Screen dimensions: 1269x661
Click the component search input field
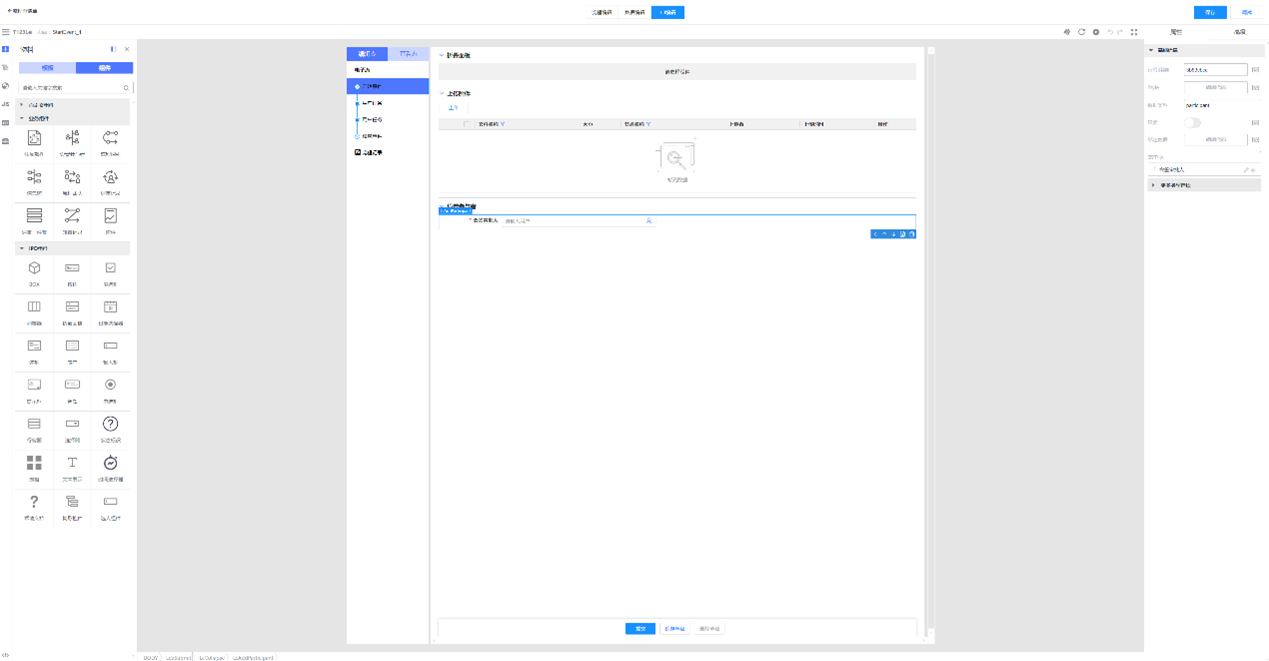[76, 88]
